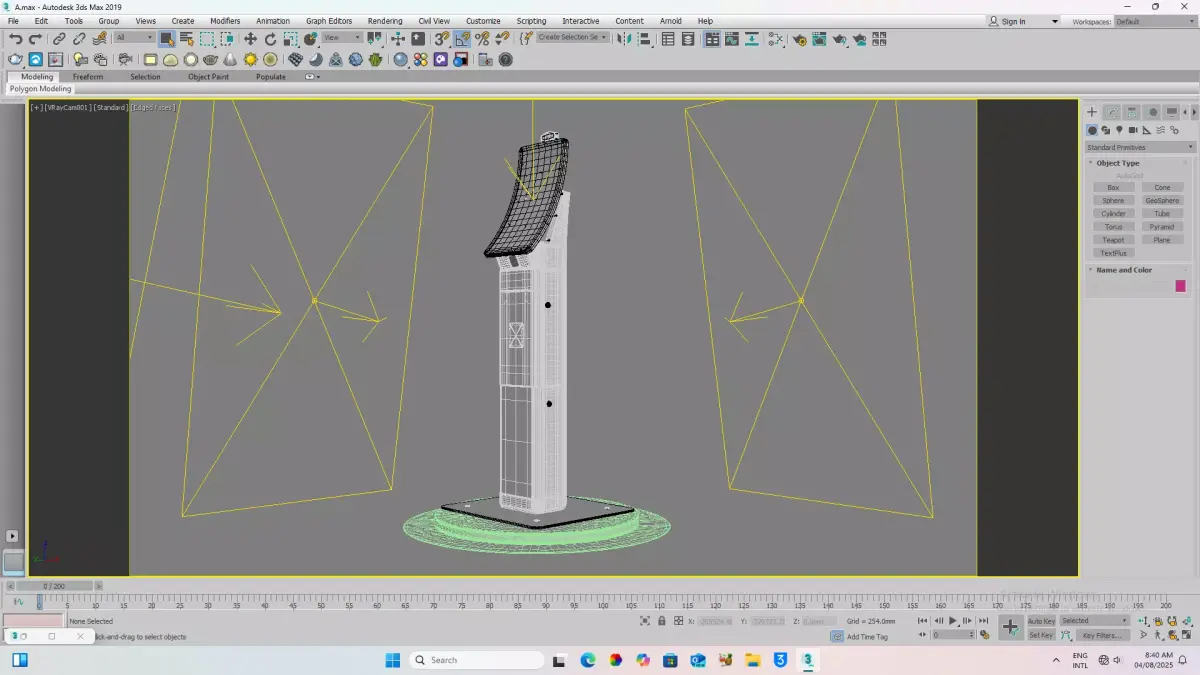Create a Teapot primitive button
Screen dimensions: 1200x675
coord(1113,240)
